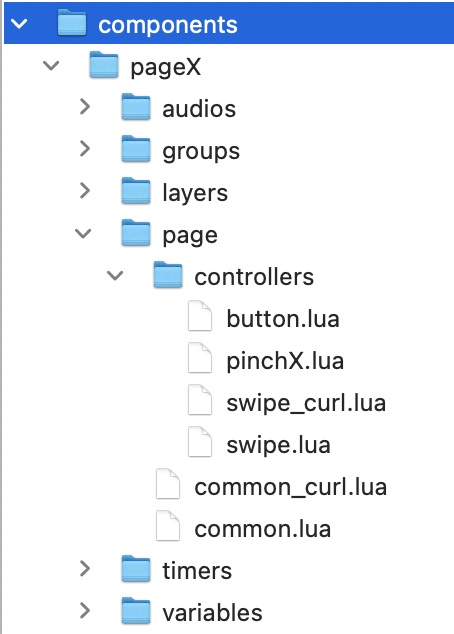The height and width of the screenshot is (634, 454).
Task: Collapse the page folder chevron
Action: (83, 234)
